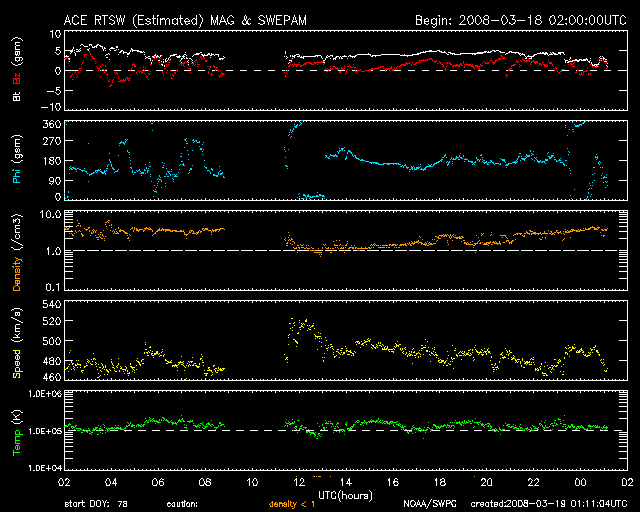Click the '-10' tick label on Bt Bz axis
The height and width of the screenshot is (512, 640).
(x=52, y=107)
